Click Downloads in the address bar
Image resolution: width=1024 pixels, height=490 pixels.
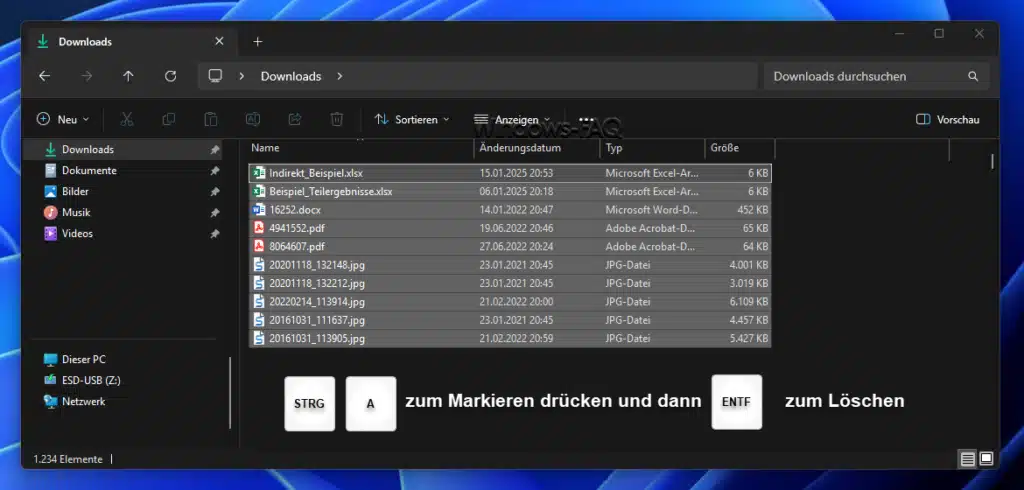coord(291,76)
